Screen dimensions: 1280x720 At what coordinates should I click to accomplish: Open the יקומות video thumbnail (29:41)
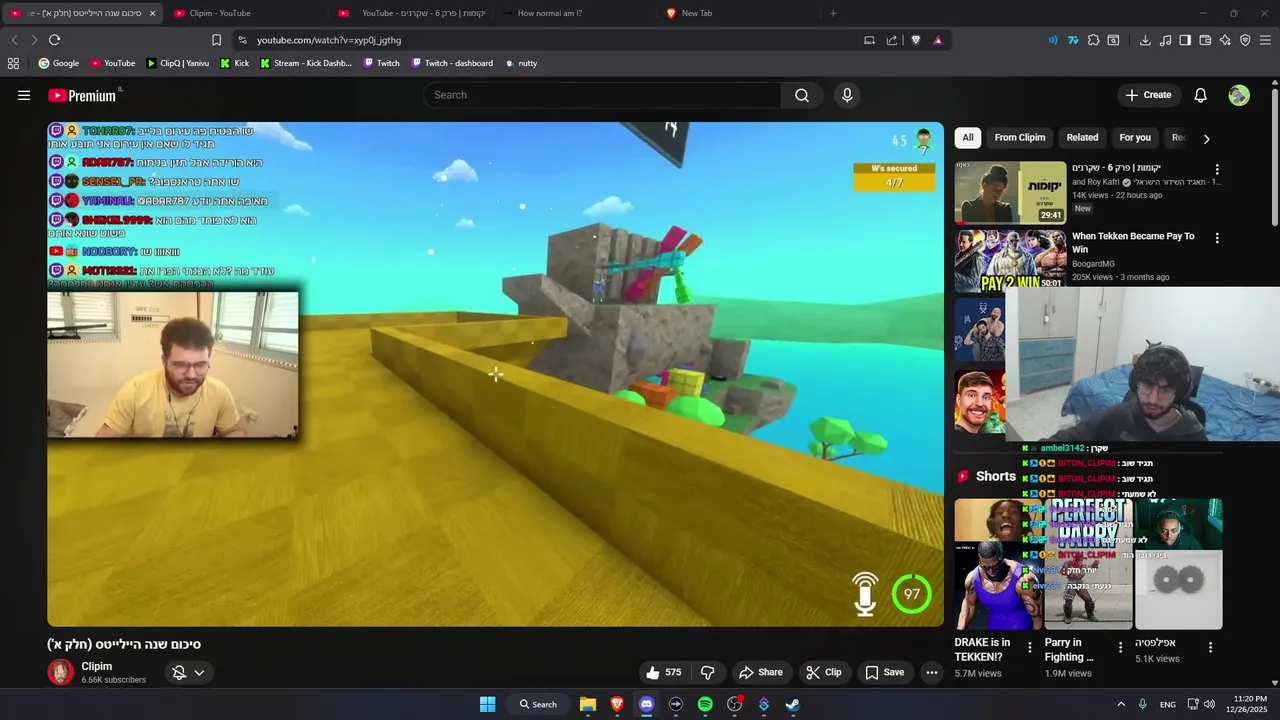coord(1010,192)
